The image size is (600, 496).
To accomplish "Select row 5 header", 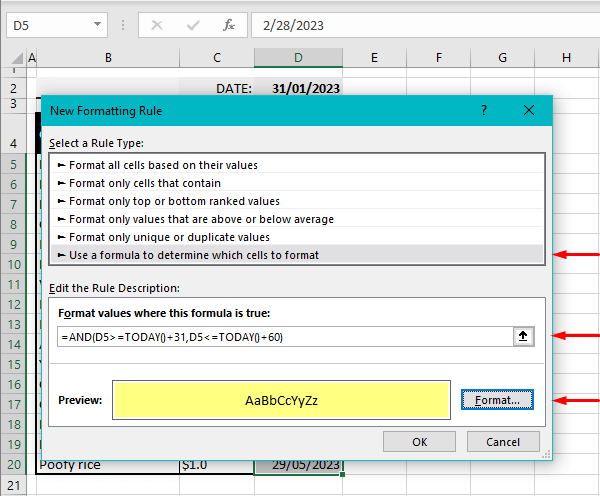I will tap(13, 164).
